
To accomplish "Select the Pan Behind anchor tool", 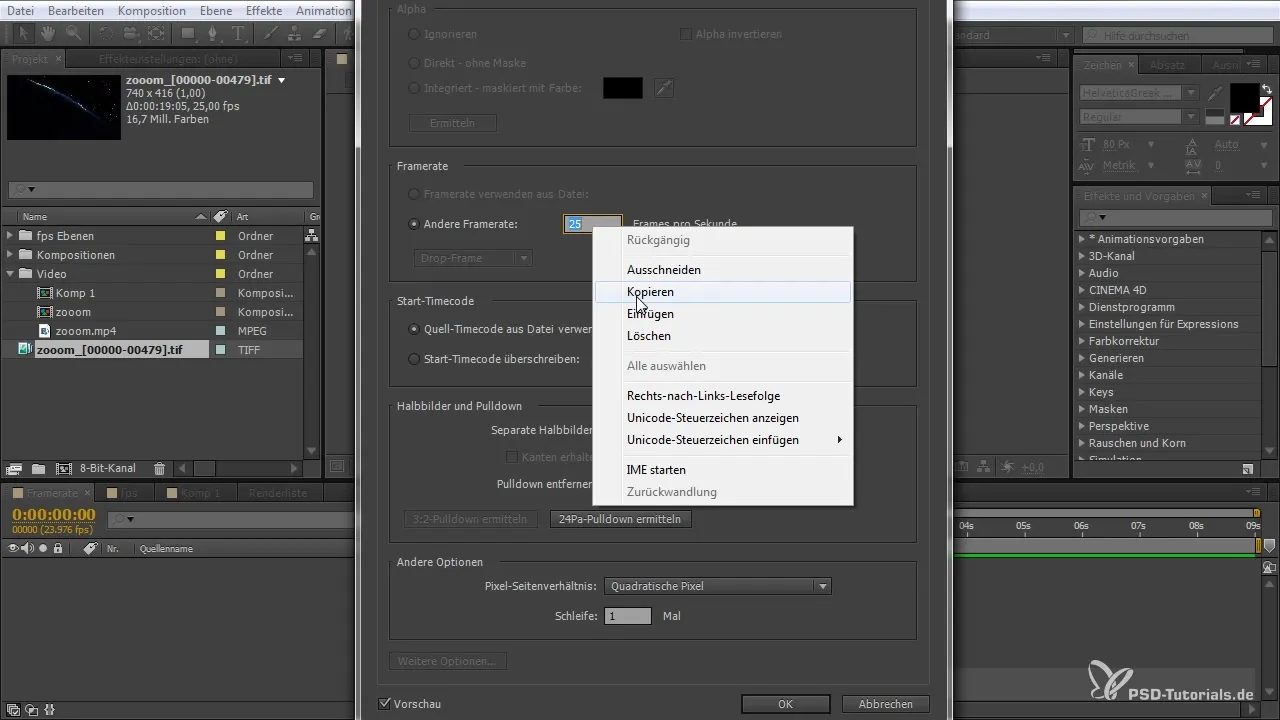I will (x=156, y=33).
